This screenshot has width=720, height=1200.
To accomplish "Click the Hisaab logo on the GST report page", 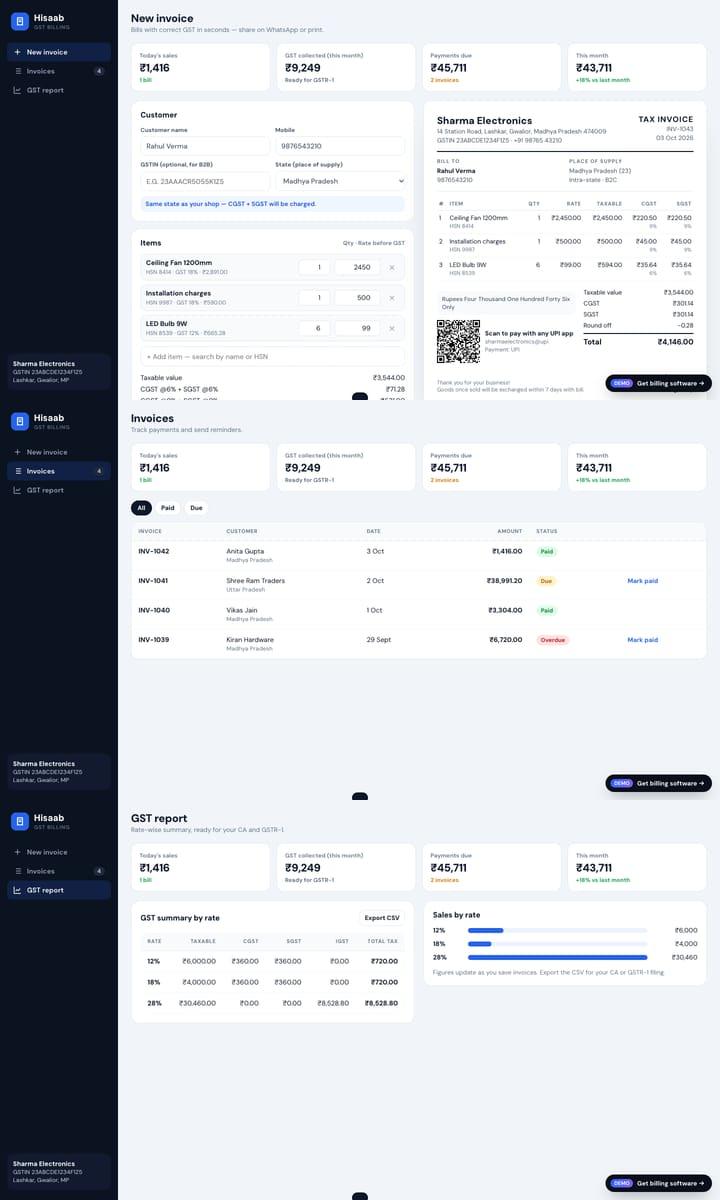I will pyautogui.click(x=19, y=821).
